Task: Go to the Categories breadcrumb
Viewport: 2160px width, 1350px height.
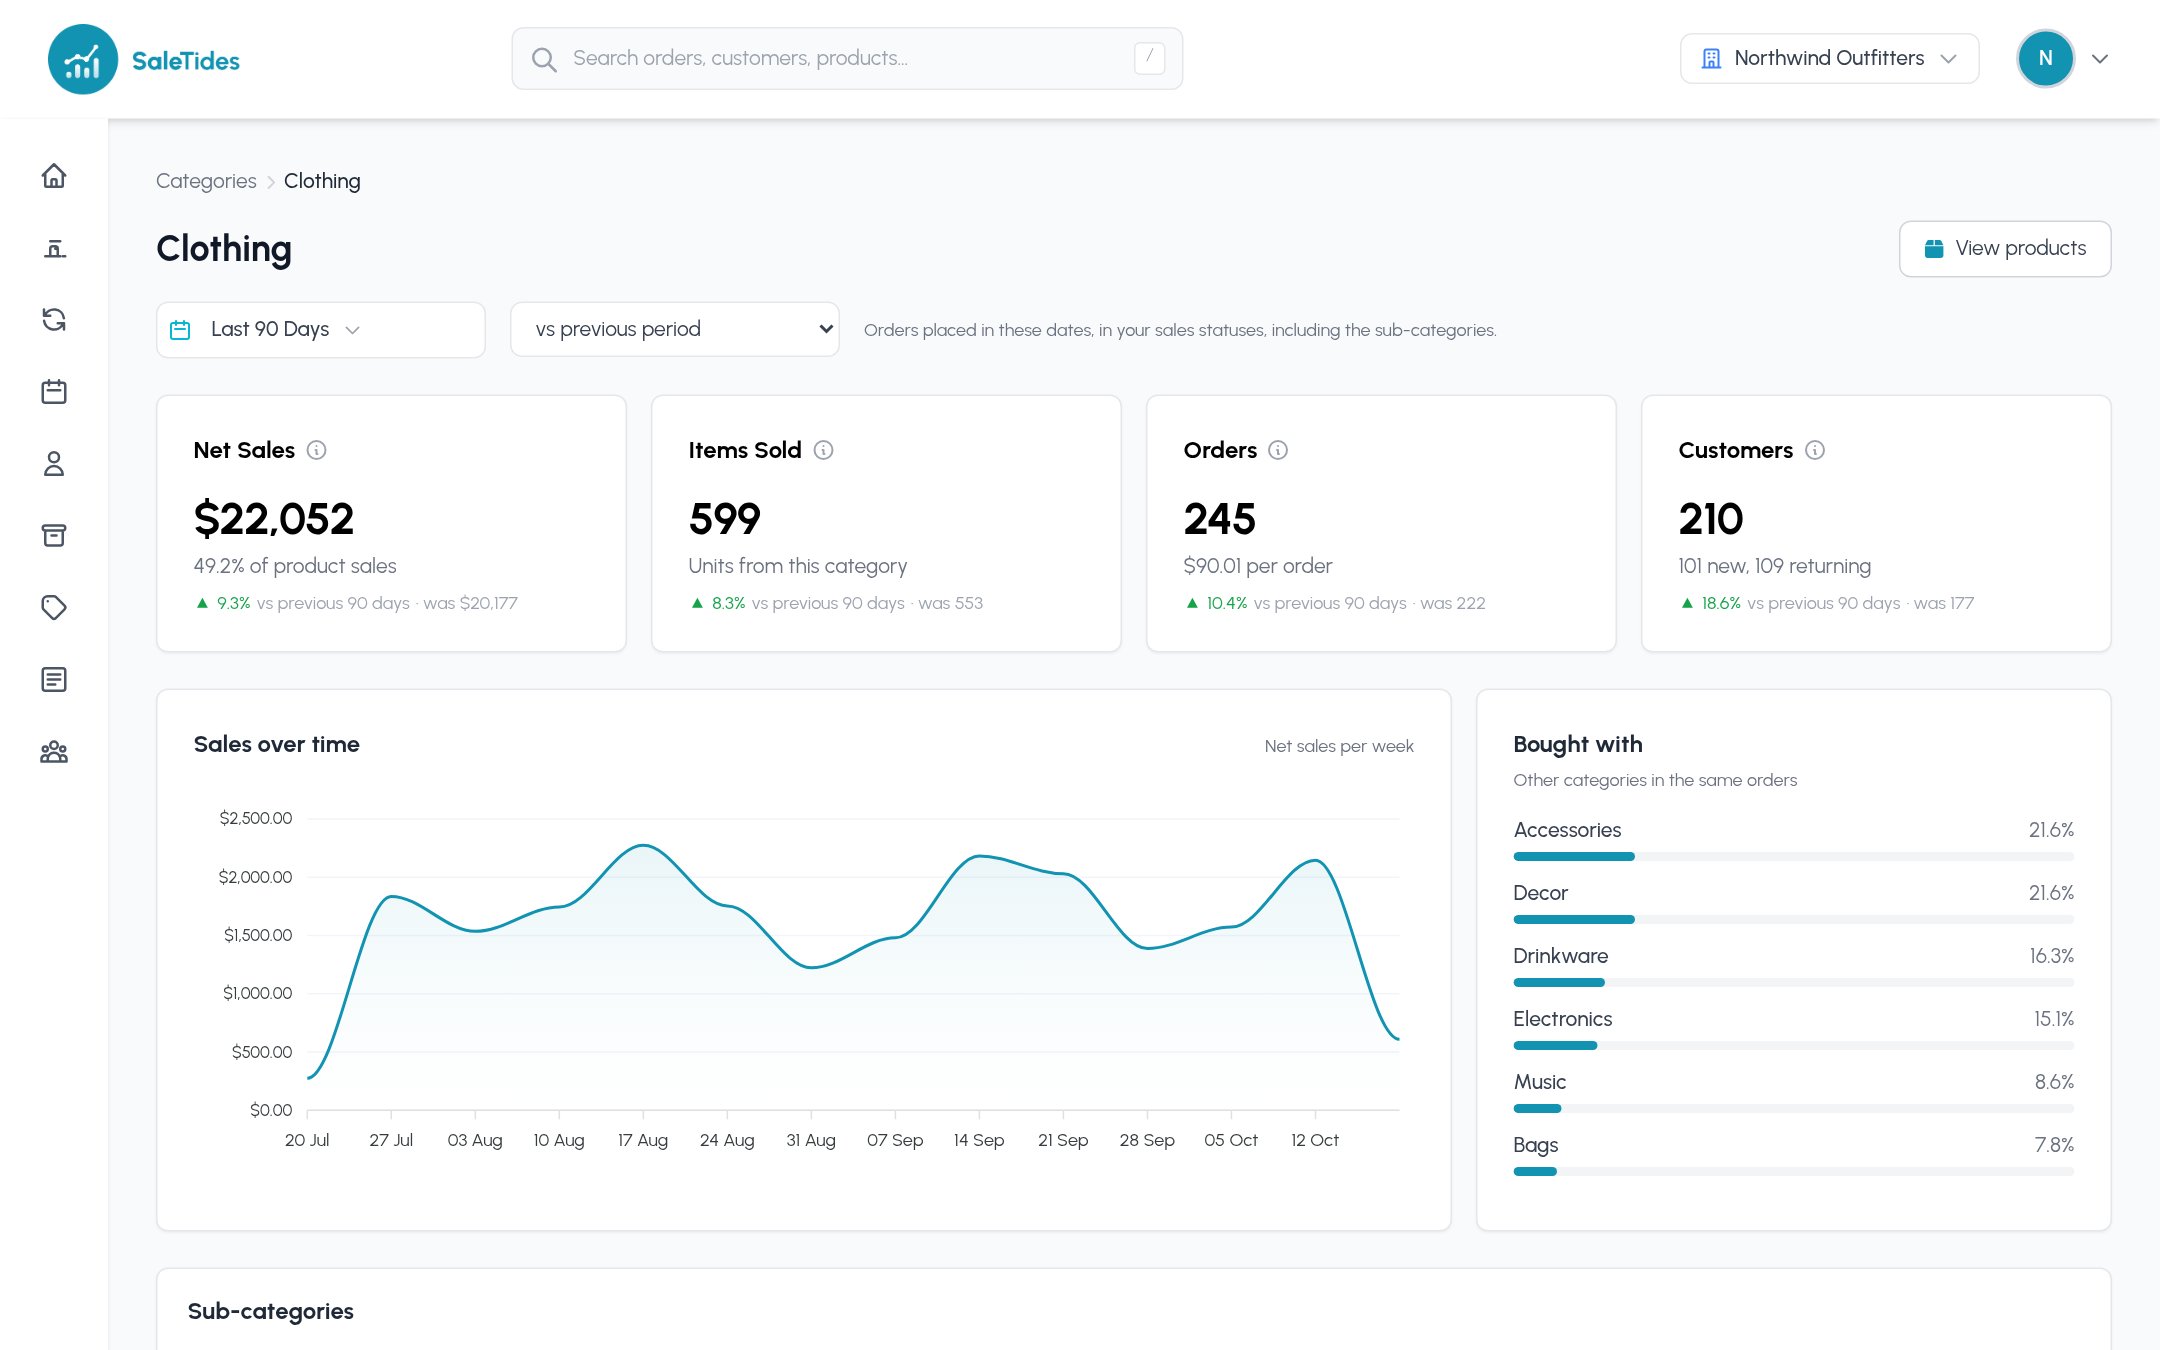Action: coord(206,181)
